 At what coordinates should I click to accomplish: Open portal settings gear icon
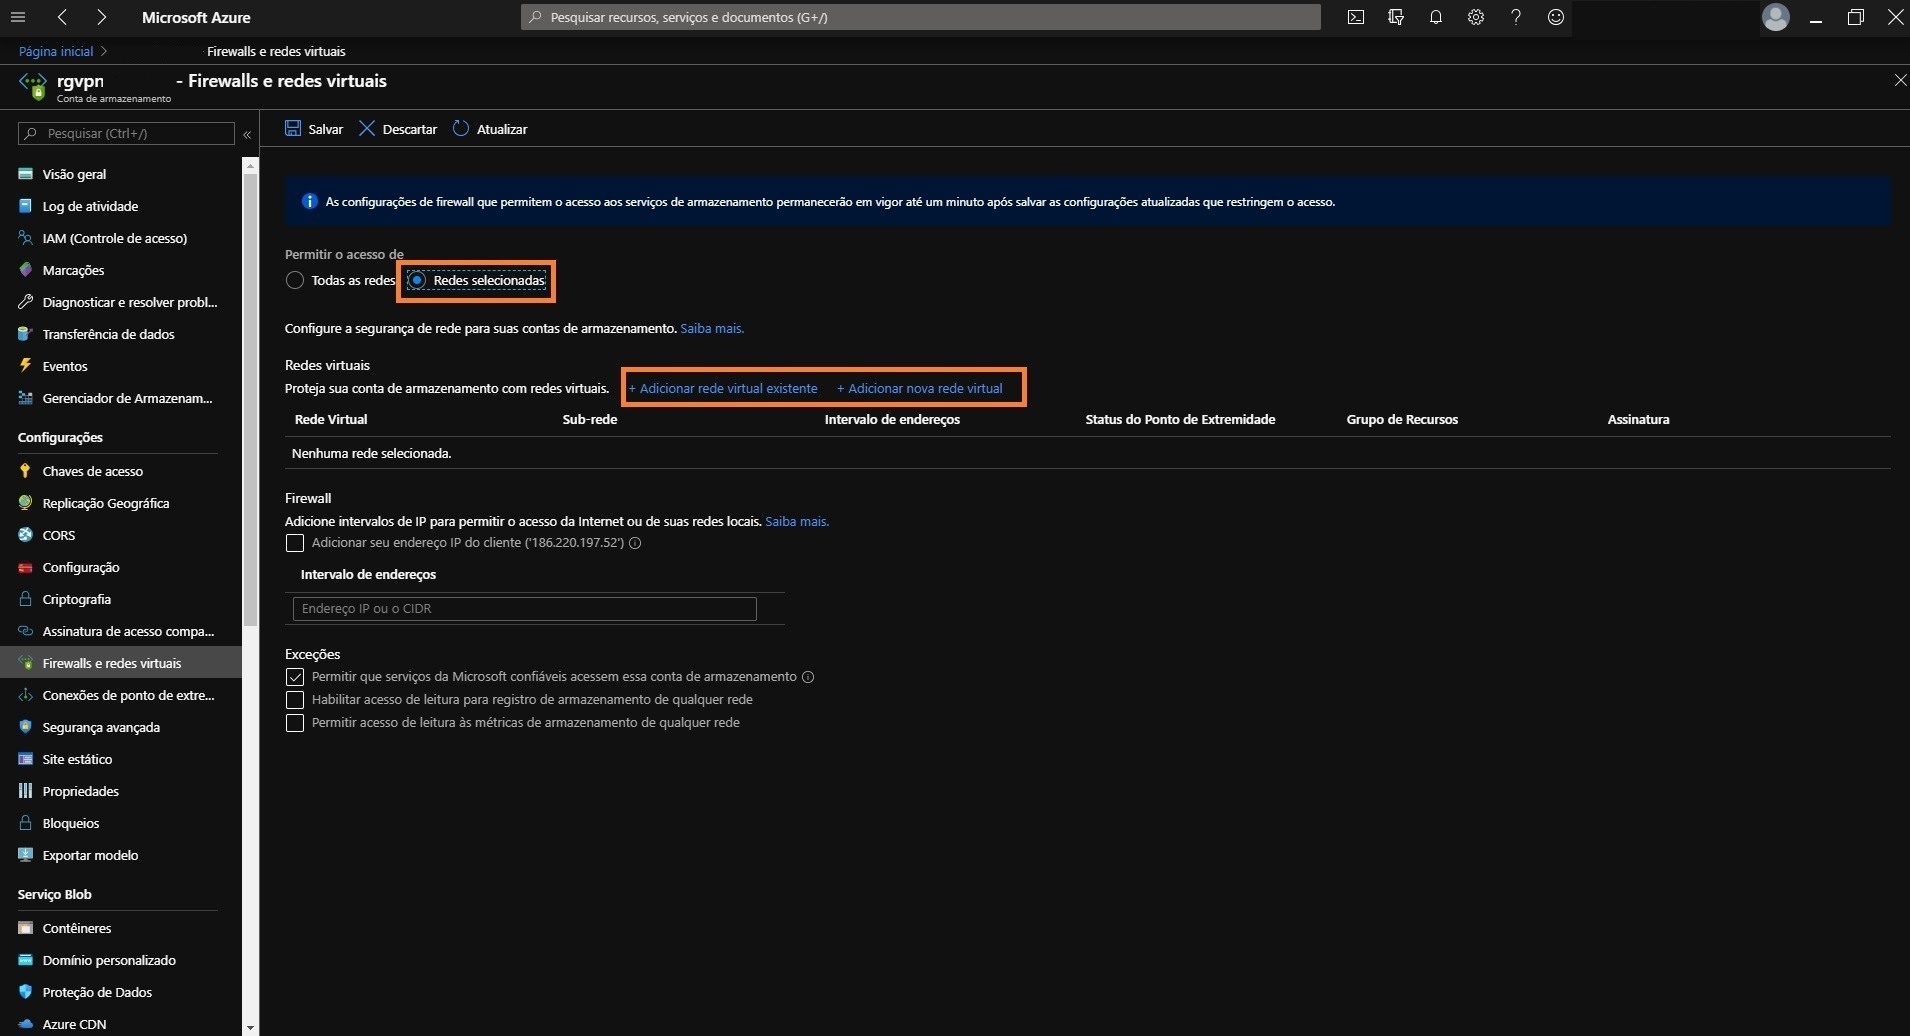click(1476, 17)
